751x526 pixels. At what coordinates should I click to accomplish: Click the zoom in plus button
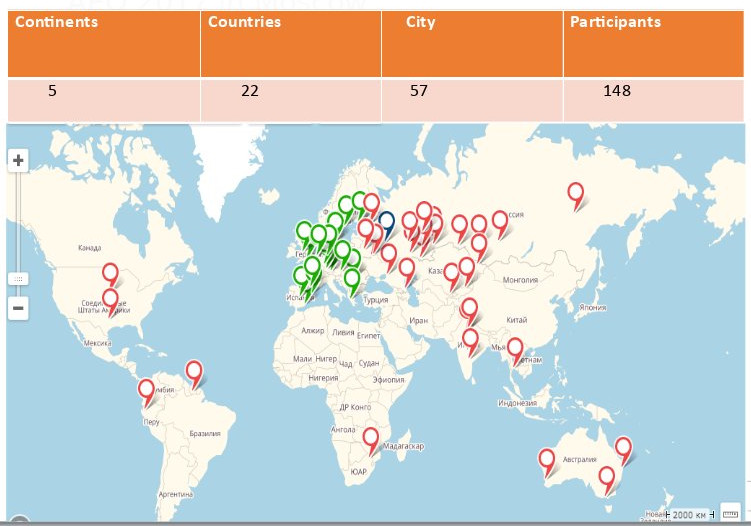(18, 161)
